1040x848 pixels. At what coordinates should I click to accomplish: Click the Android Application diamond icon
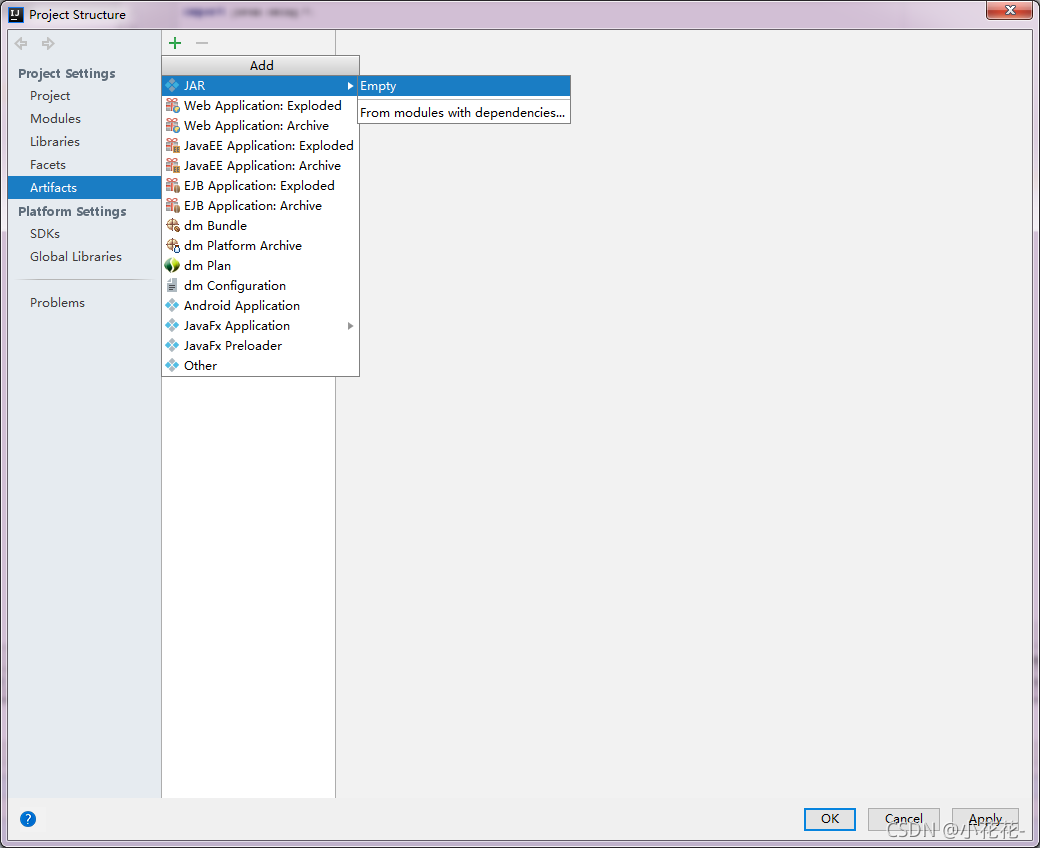pyautogui.click(x=172, y=305)
